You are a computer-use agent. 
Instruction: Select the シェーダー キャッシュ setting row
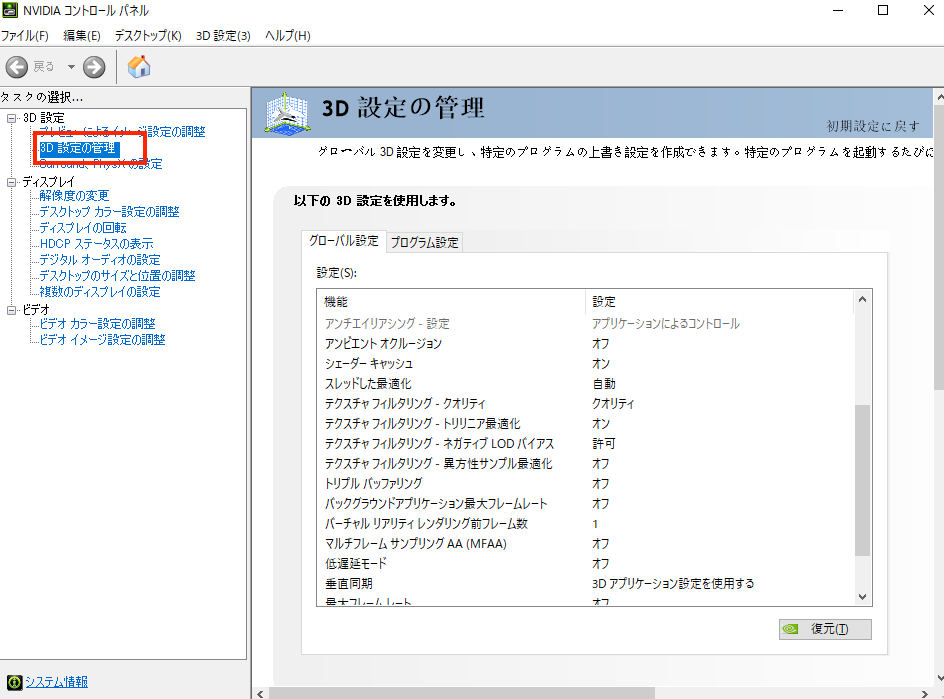[x=585, y=364]
